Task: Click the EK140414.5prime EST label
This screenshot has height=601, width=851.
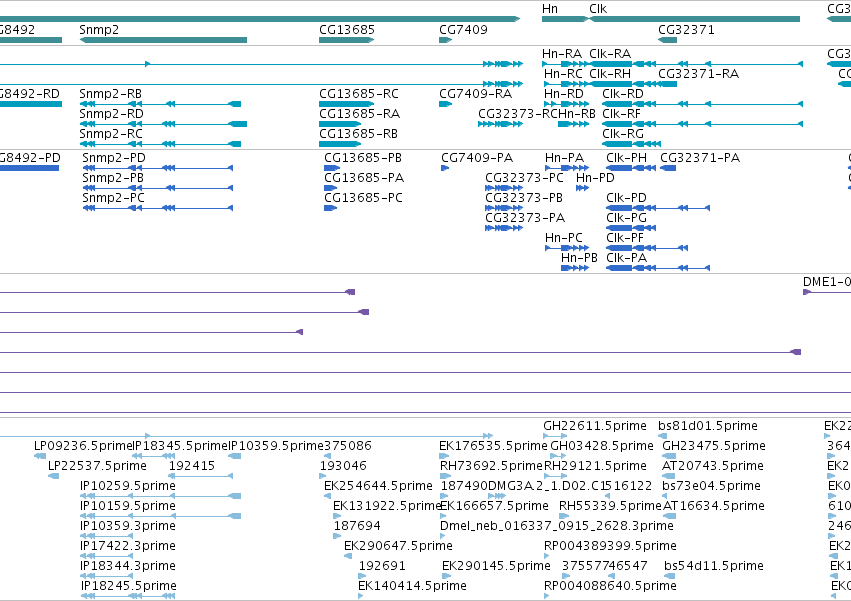Action: click(x=412, y=586)
